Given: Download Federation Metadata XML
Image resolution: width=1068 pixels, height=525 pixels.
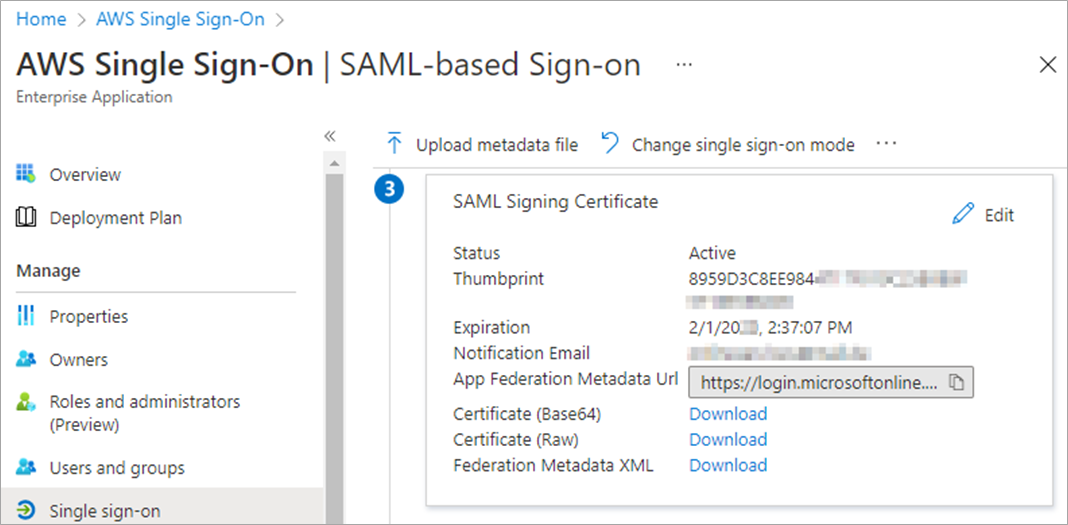Looking at the screenshot, I should click(x=728, y=466).
